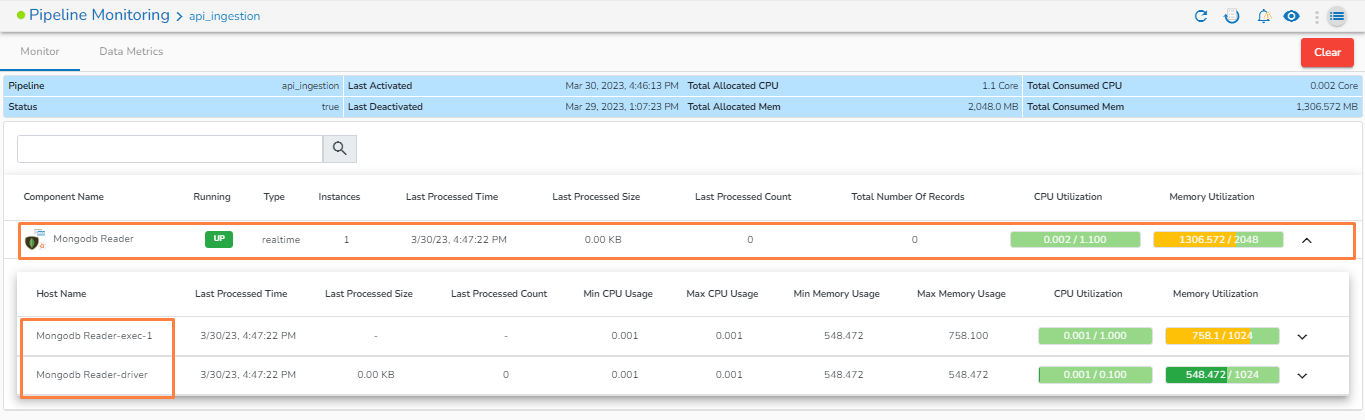Screen dimensions: 1365x420
Task: Collapse the Mongodb Reader row
Action: tap(1306, 240)
